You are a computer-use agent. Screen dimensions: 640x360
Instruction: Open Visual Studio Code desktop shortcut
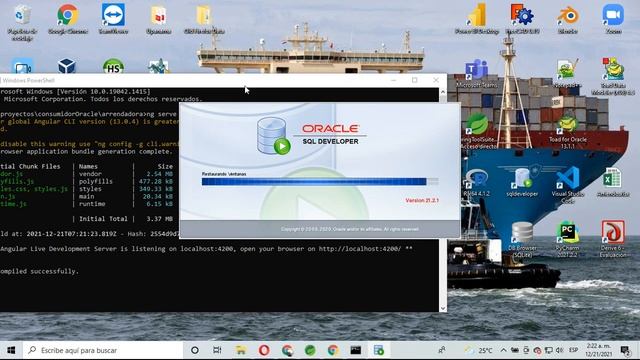(x=568, y=184)
